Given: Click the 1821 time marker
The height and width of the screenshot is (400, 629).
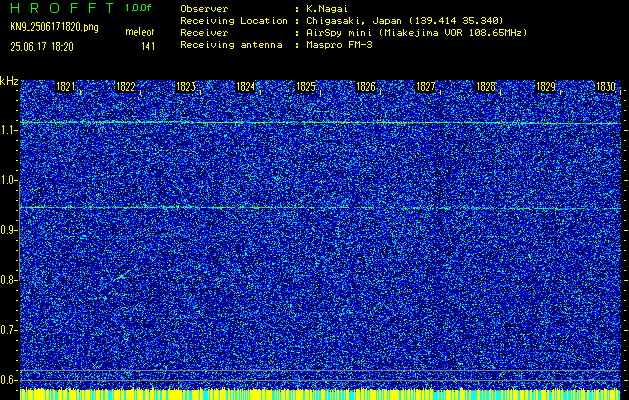Looking at the screenshot, I should 65,87.
